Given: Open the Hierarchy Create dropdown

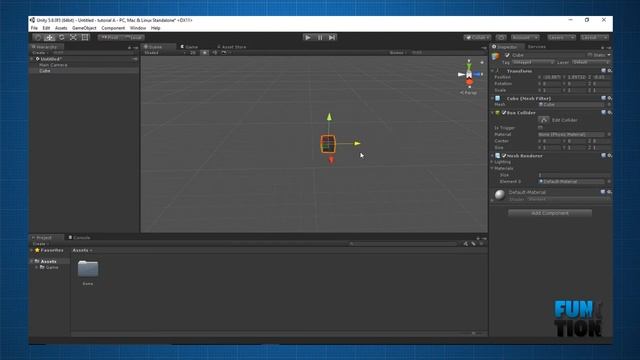Looking at the screenshot, I should click(x=40, y=53).
